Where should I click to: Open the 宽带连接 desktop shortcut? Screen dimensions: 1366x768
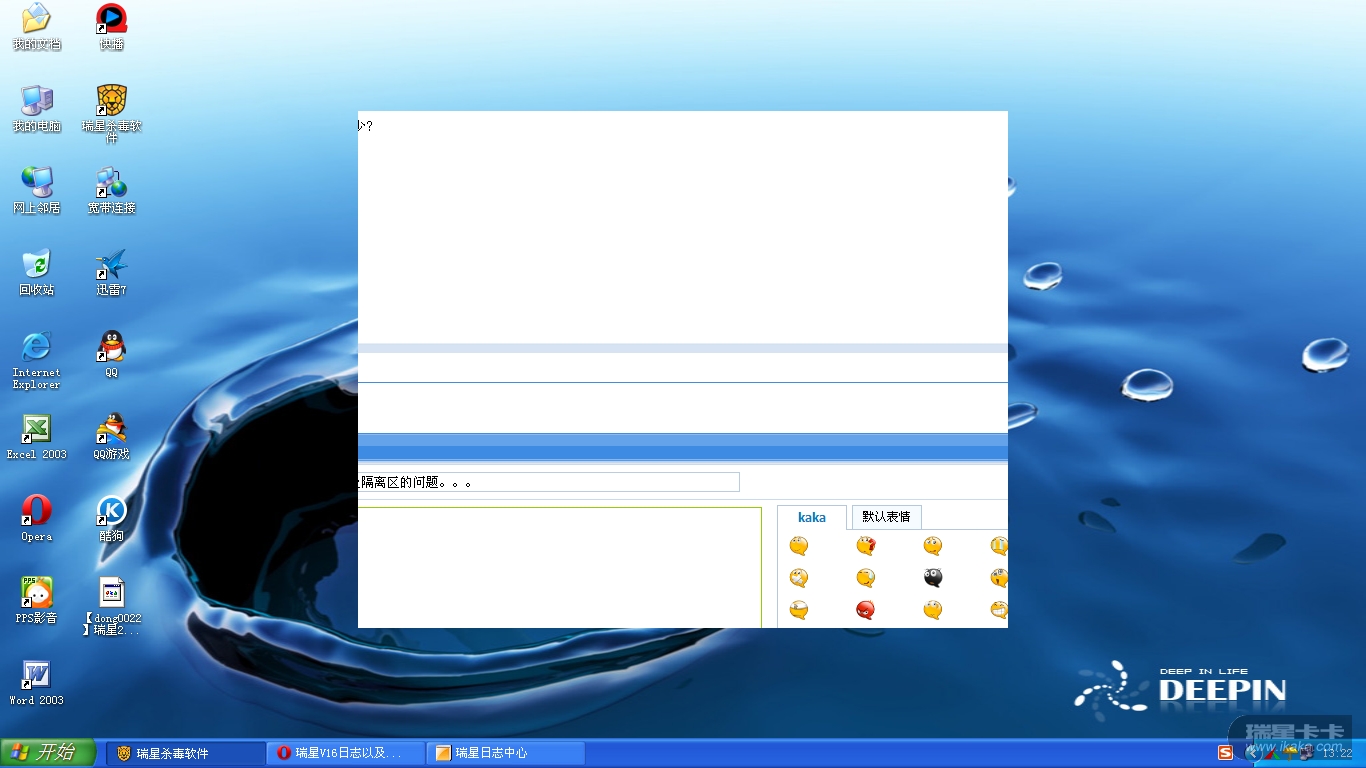tap(111, 183)
